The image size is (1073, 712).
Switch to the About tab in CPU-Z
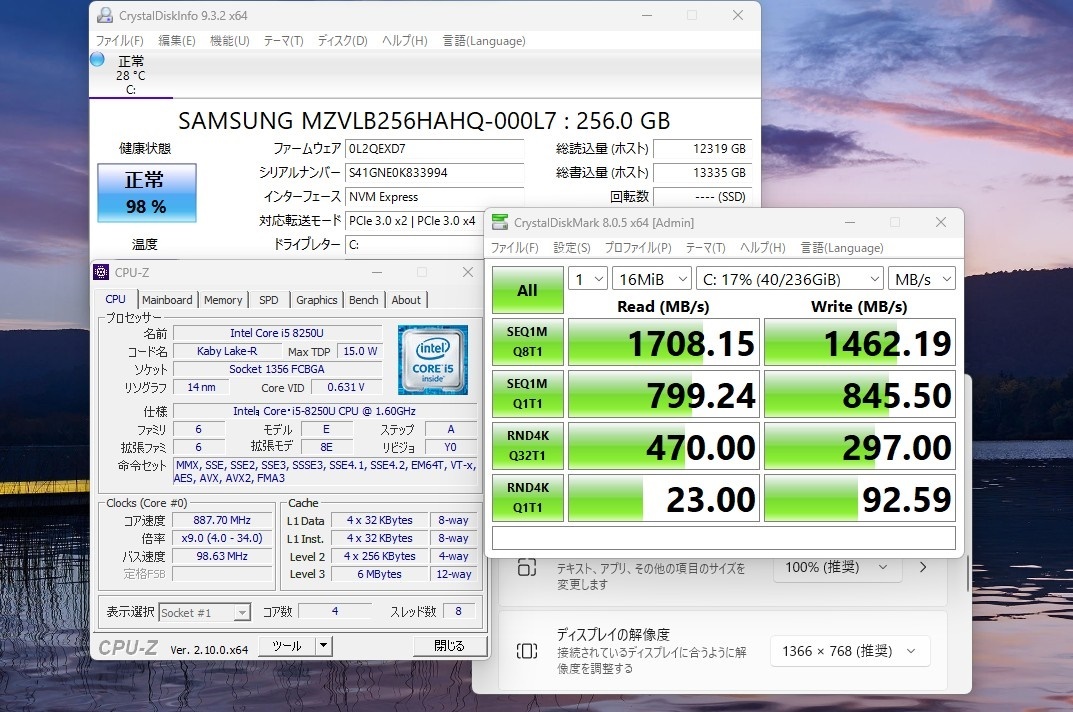click(x=406, y=300)
